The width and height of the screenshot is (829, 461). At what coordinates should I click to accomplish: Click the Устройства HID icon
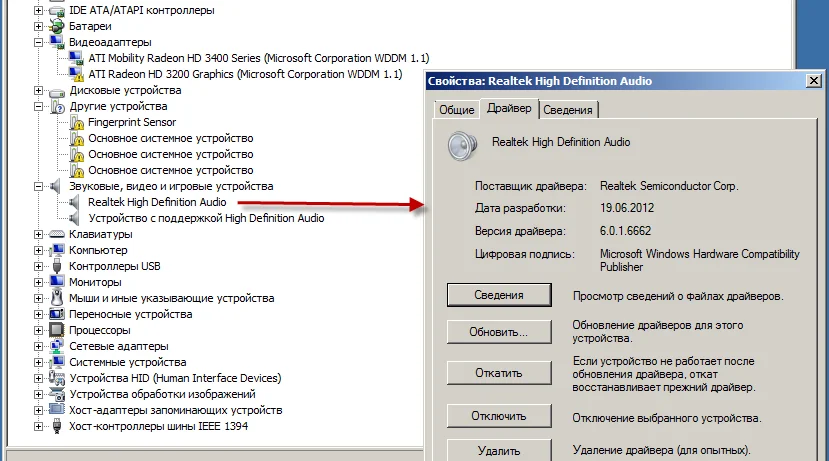(57, 378)
